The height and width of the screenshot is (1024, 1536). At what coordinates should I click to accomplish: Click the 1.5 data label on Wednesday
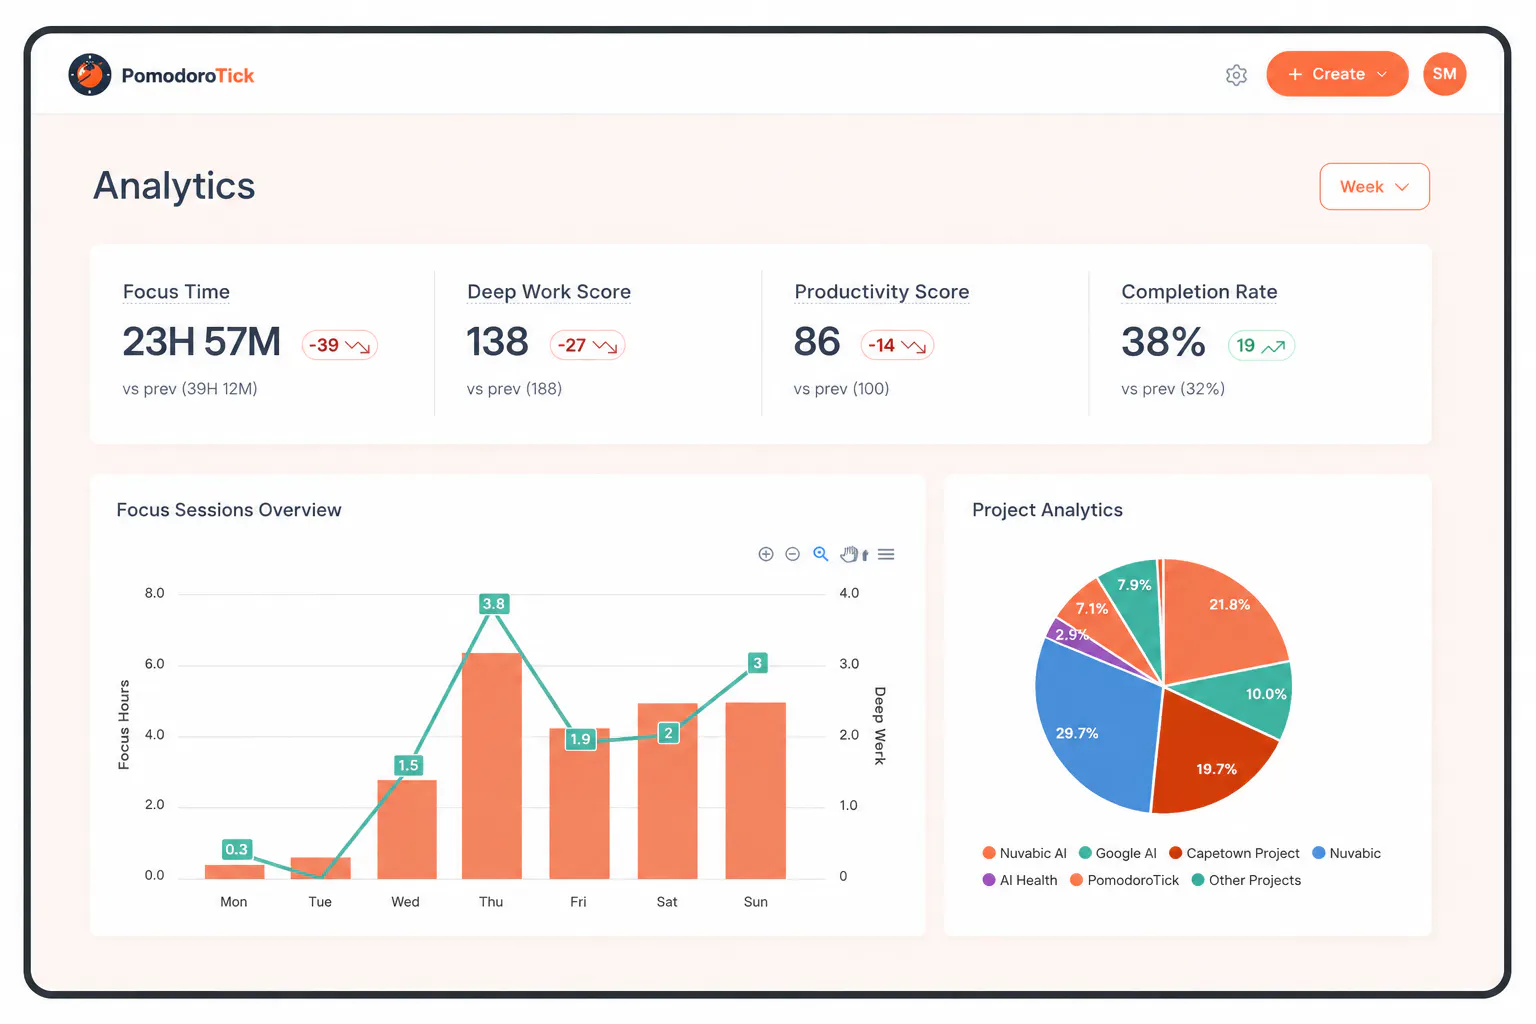pyautogui.click(x=408, y=765)
